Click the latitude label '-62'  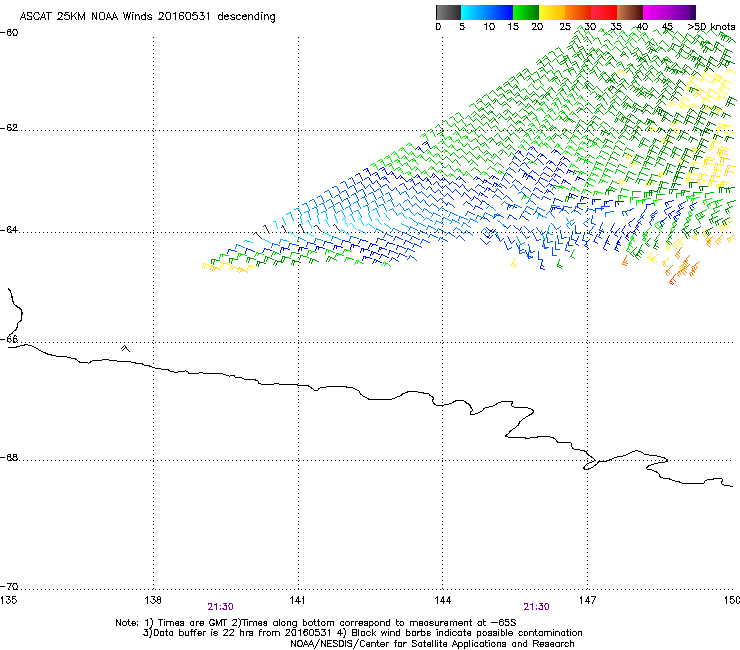pyautogui.click(x=9, y=128)
